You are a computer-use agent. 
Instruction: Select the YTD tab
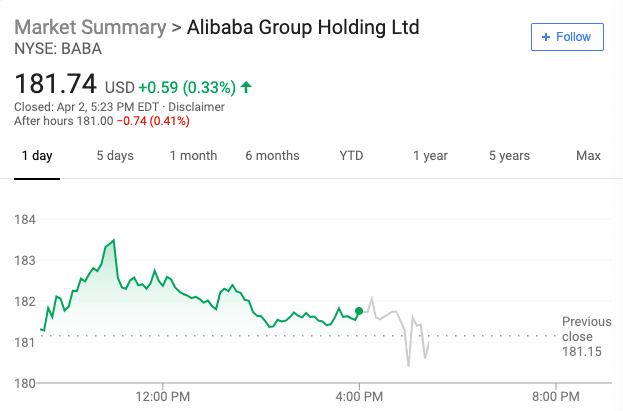click(x=351, y=156)
